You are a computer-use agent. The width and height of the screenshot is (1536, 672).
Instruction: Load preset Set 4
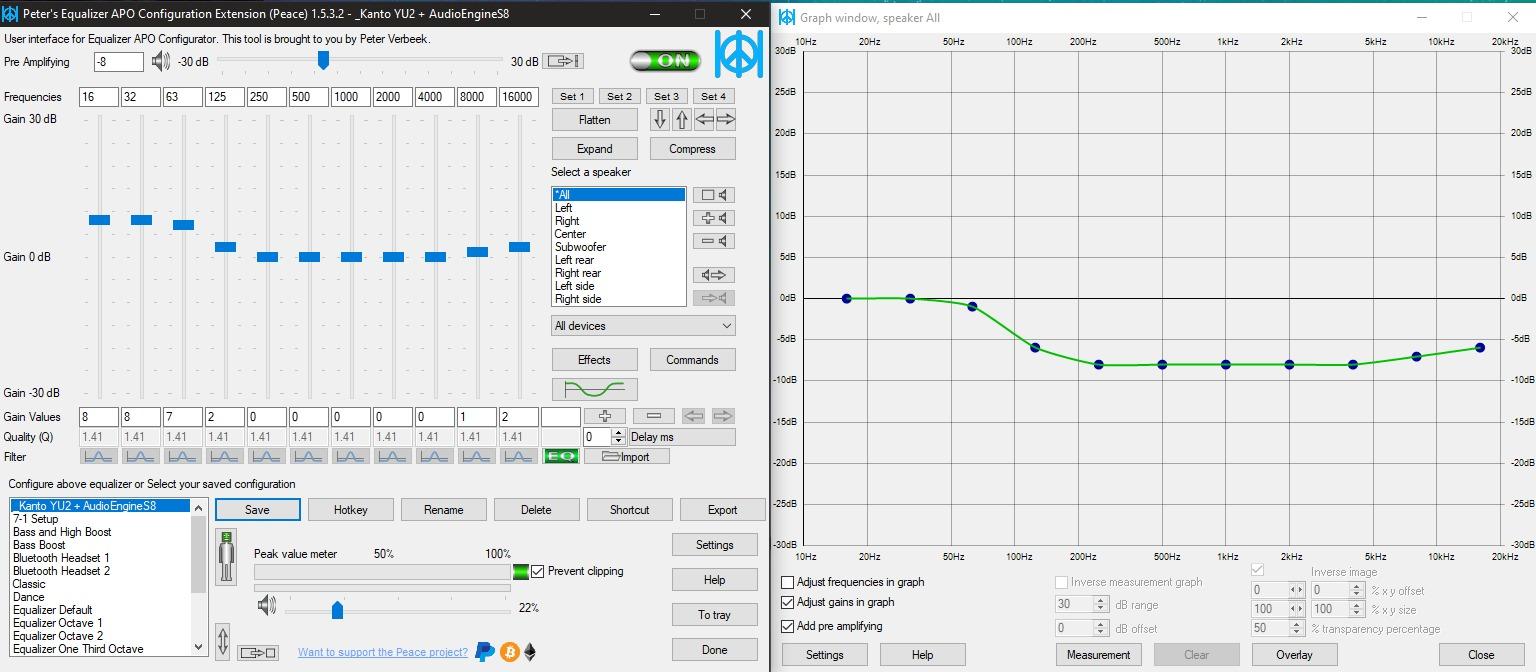[713, 97]
